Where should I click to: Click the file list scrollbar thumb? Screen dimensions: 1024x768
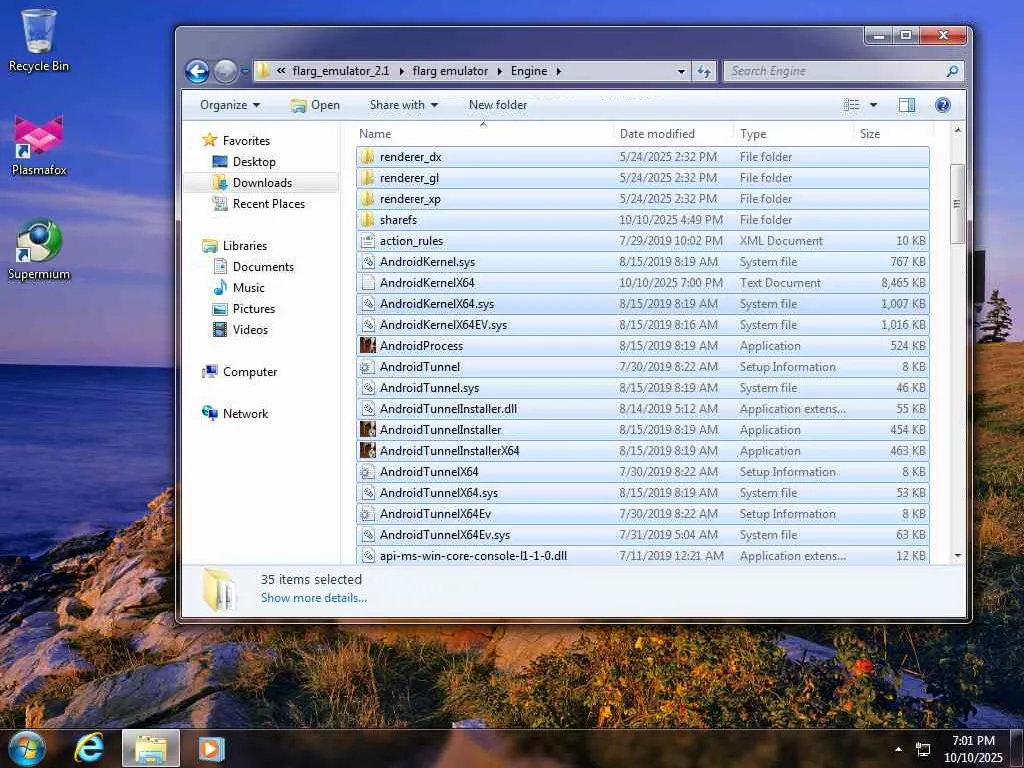tap(957, 204)
